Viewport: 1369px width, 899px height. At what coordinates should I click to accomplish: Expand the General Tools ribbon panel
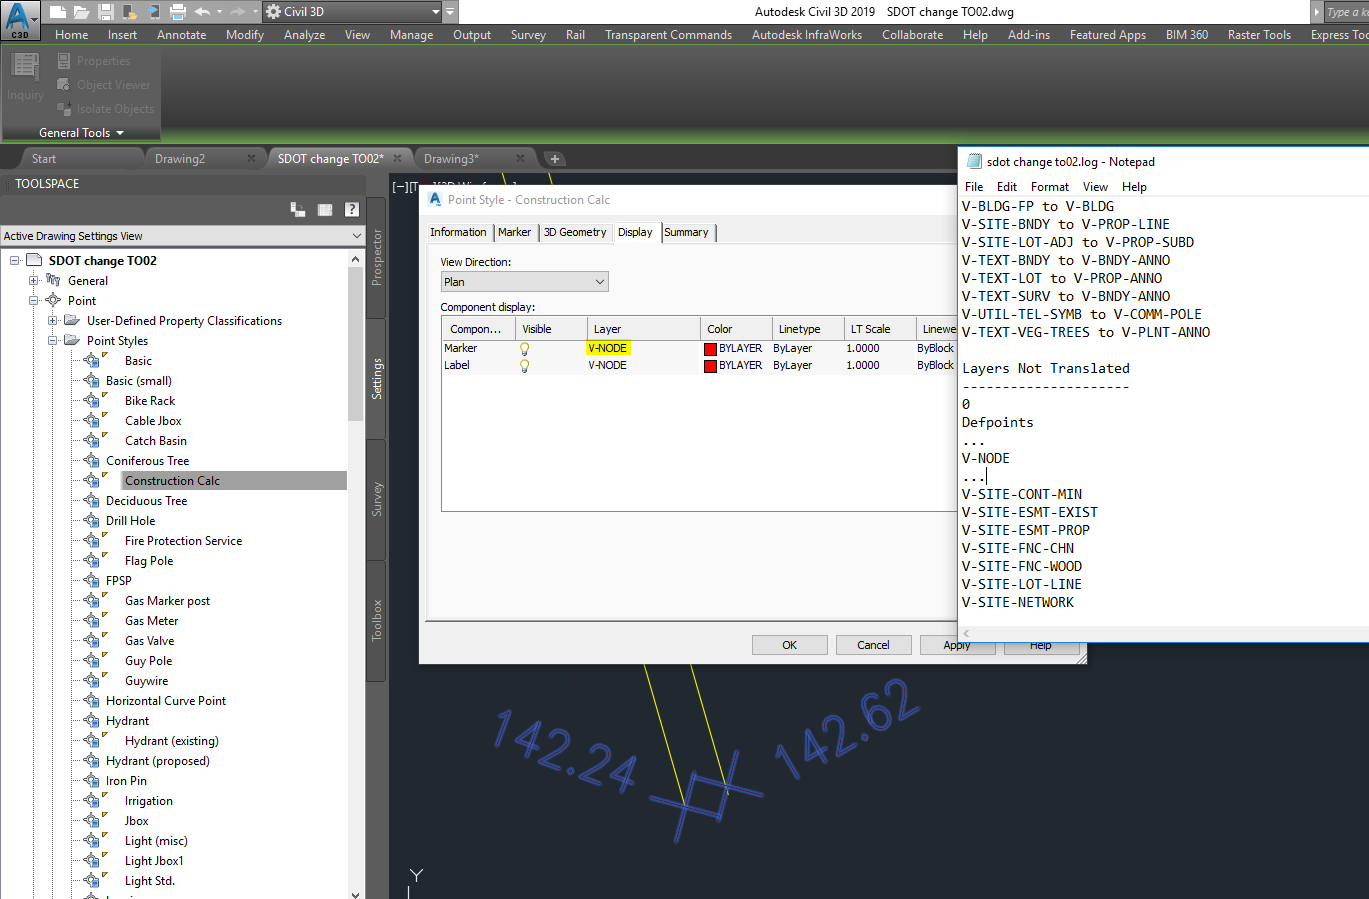81,133
